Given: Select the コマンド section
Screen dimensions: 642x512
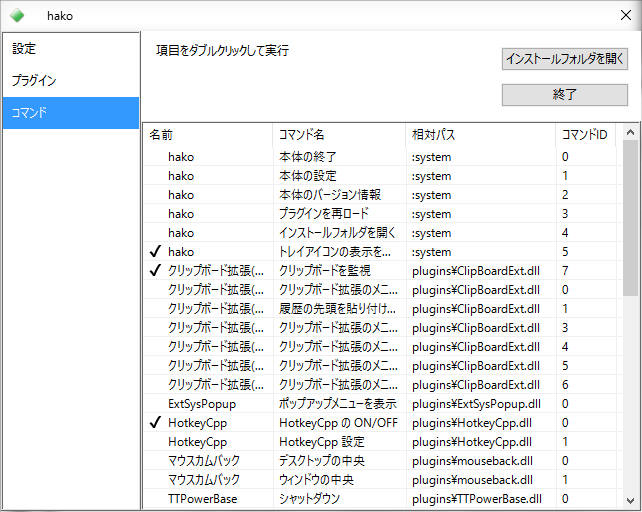Looking at the screenshot, I should pyautogui.click(x=71, y=113).
